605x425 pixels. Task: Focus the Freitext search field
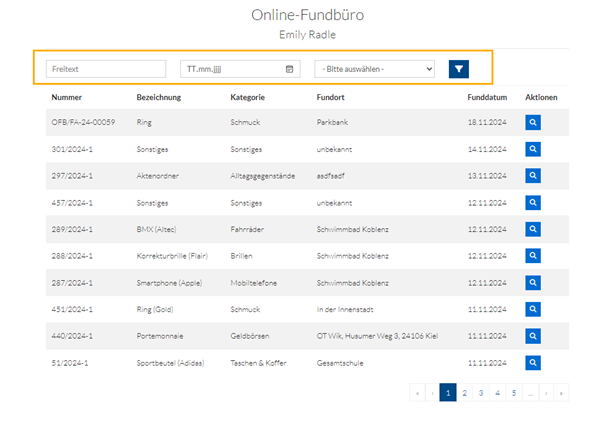coord(106,69)
